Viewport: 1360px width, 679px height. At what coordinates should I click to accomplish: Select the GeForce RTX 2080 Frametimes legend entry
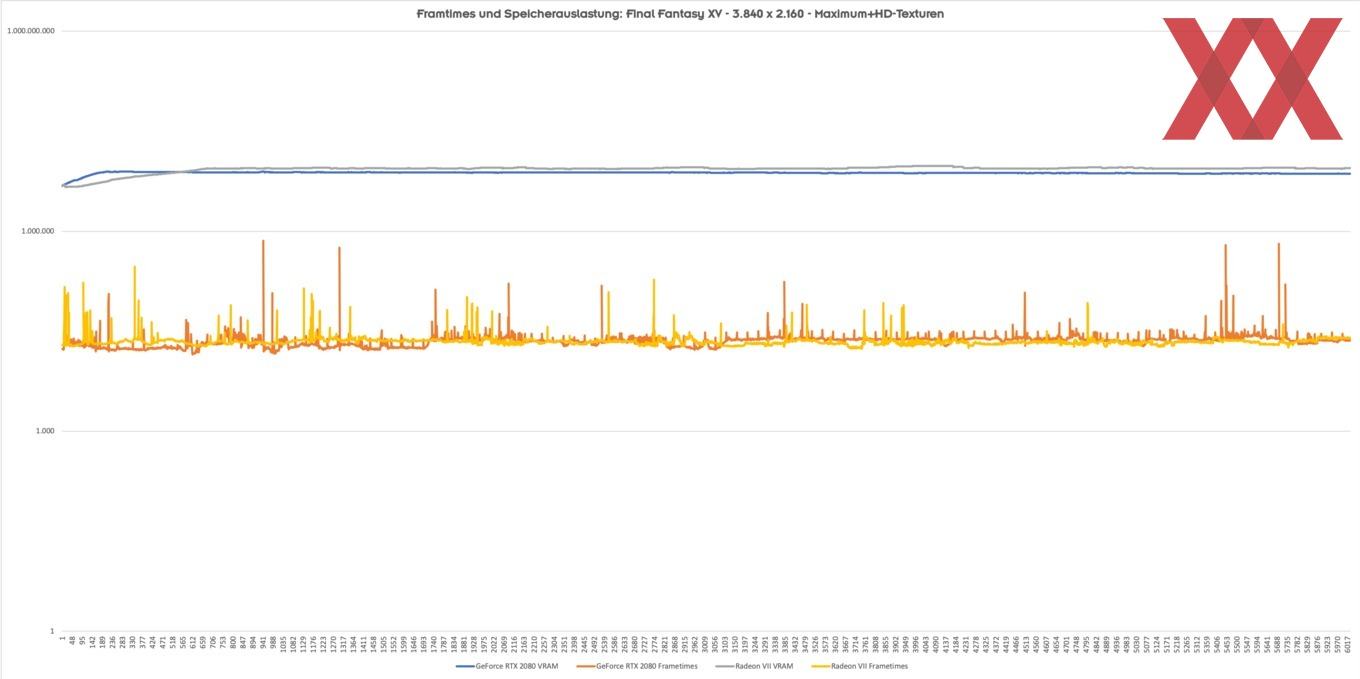[x=635, y=666]
